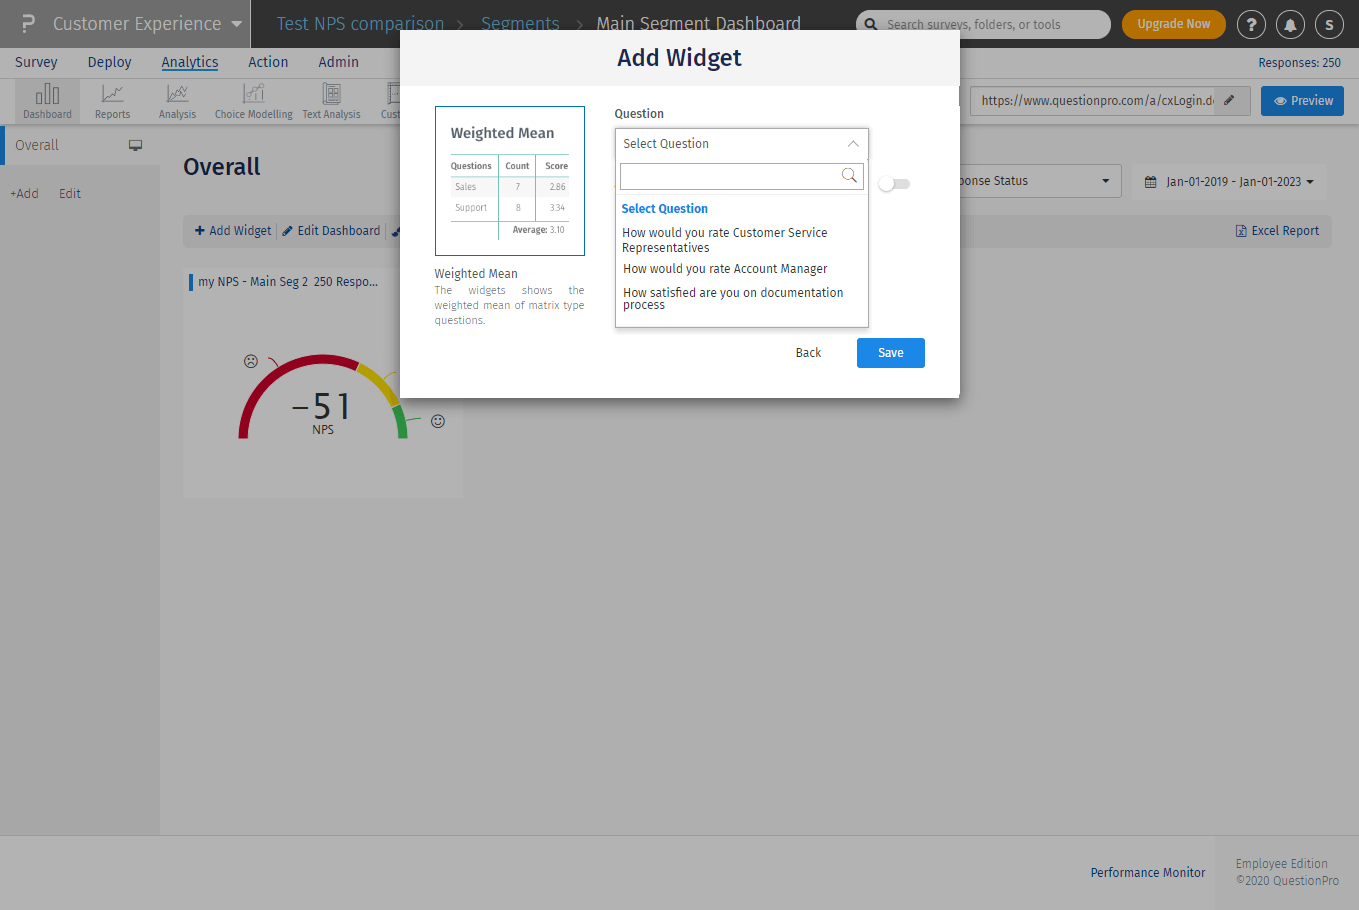Click the help question mark icon

click(x=1251, y=24)
